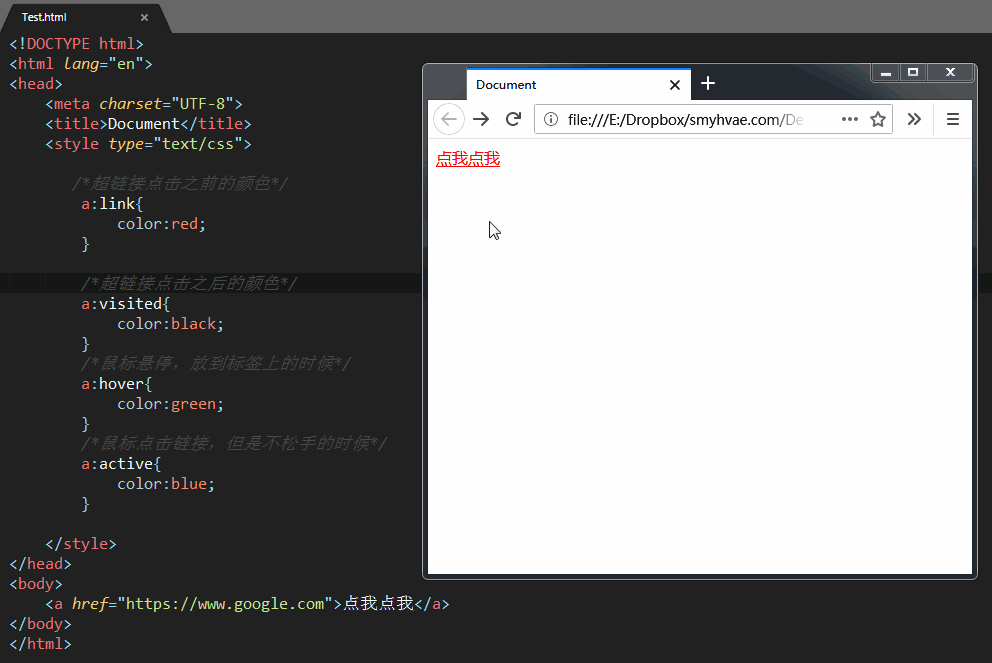Click the page info icon in address bar
The height and width of the screenshot is (663, 992).
tap(550, 119)
